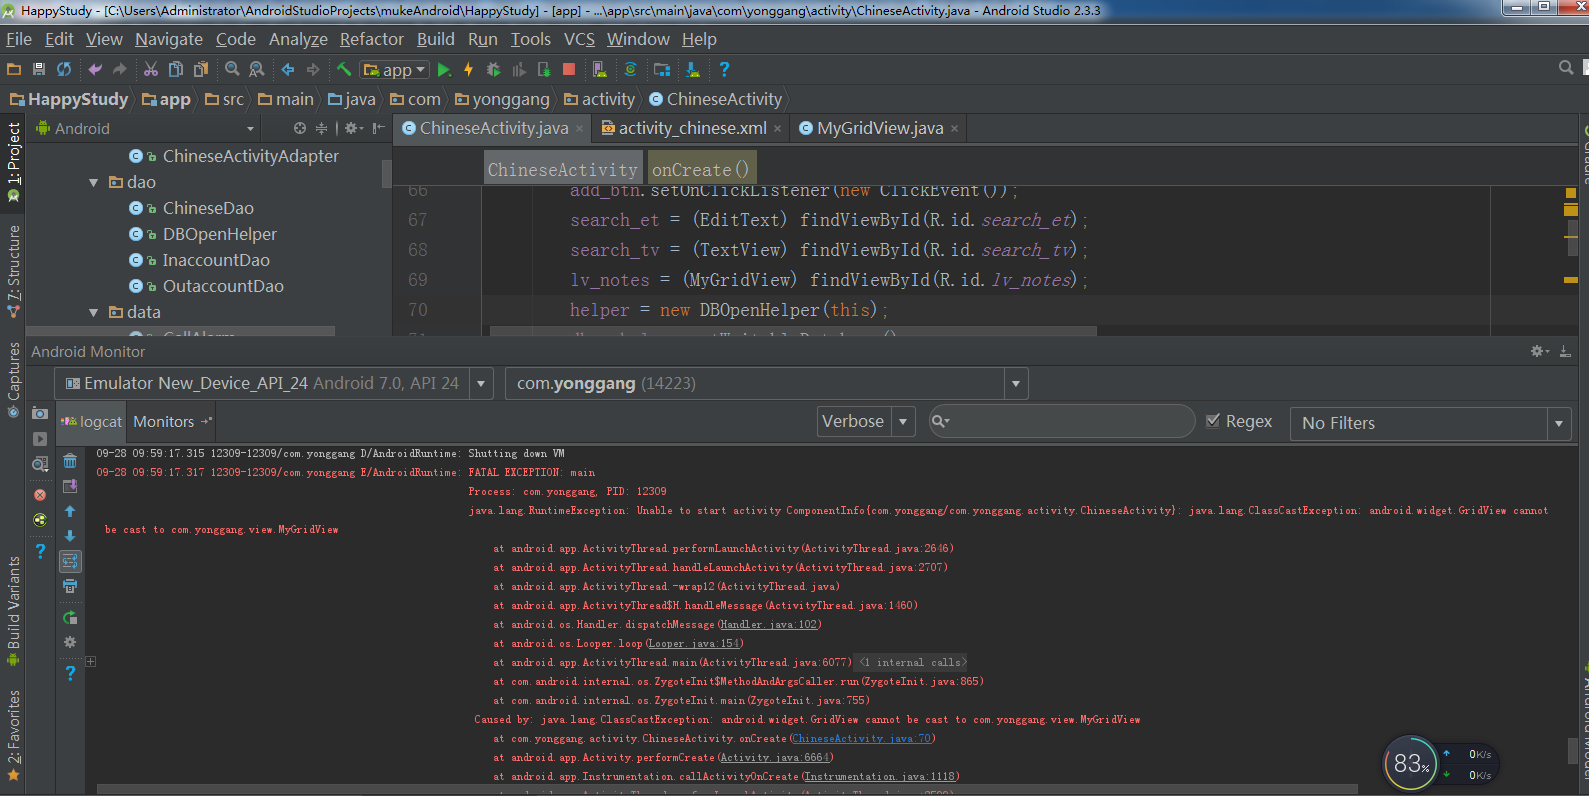Select the logcat tab
This screenshot has height=796, width=1589.
[92, 422]
